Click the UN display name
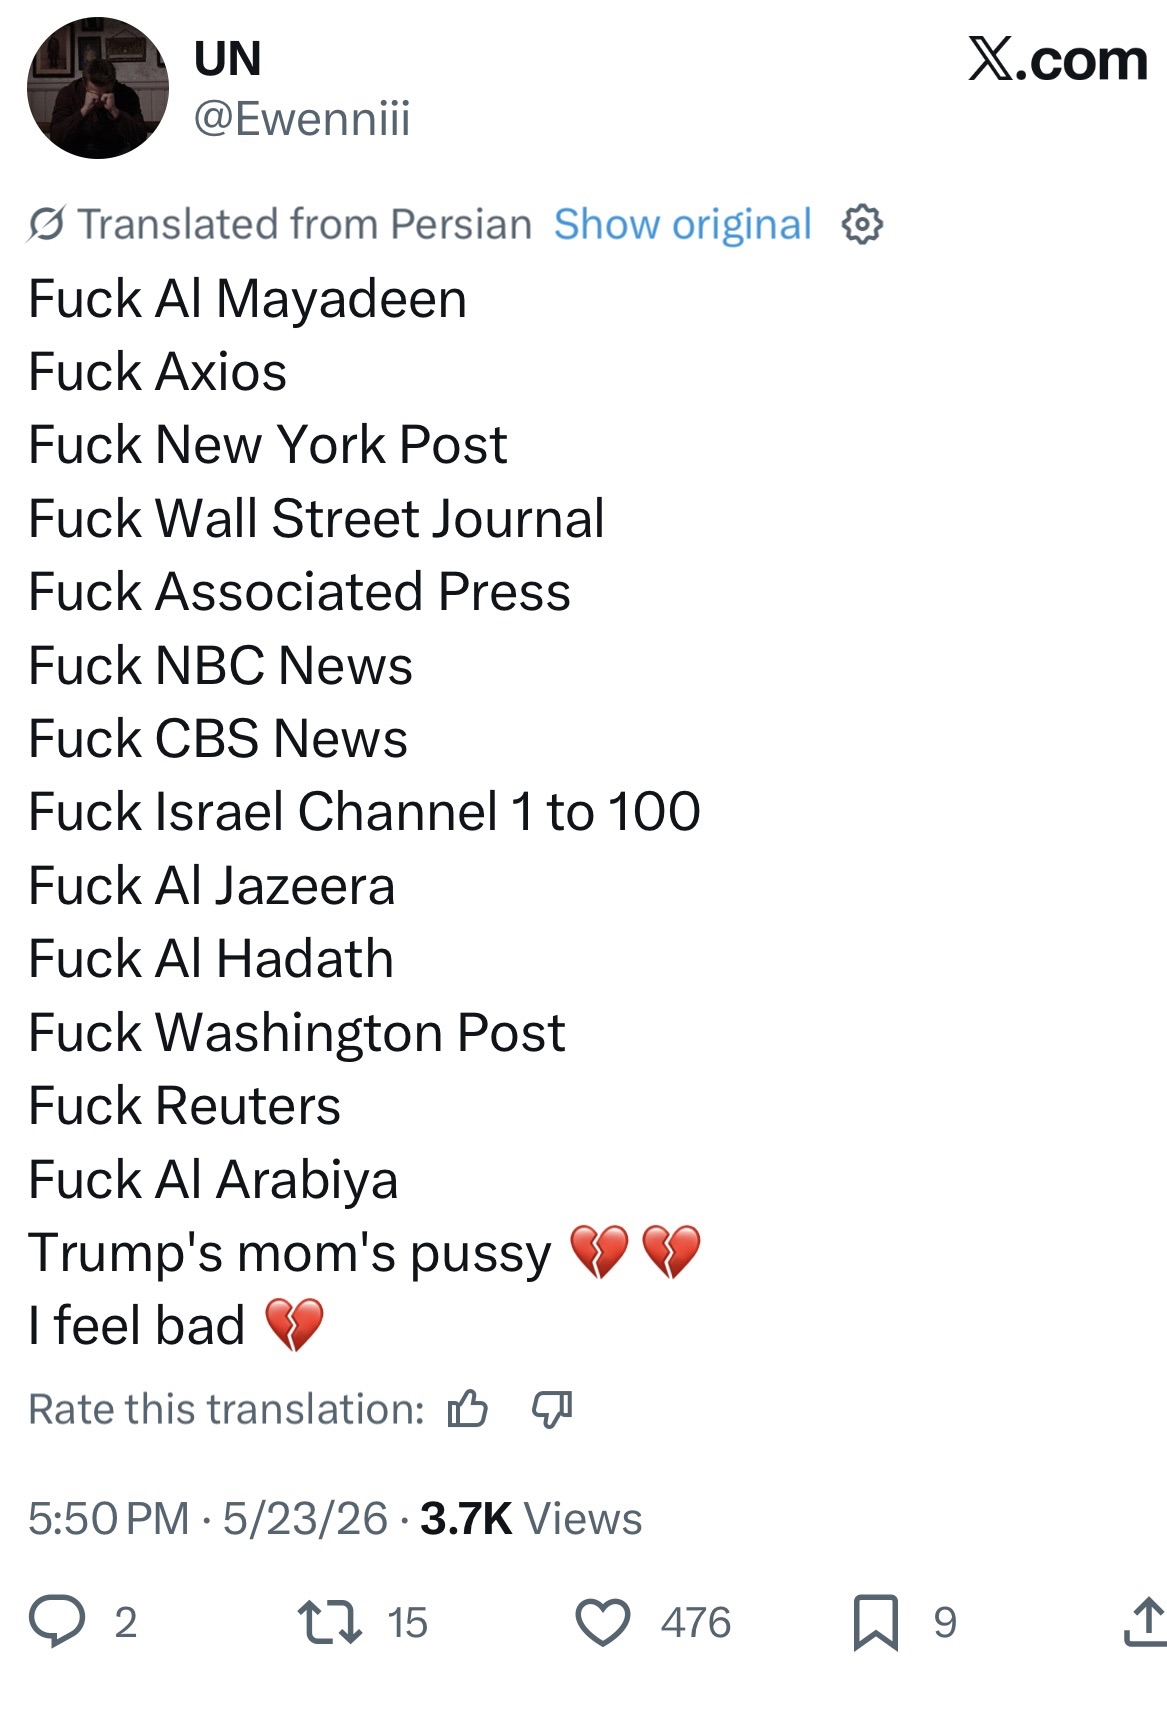1167x1715 pixels. tap(228, 58)
